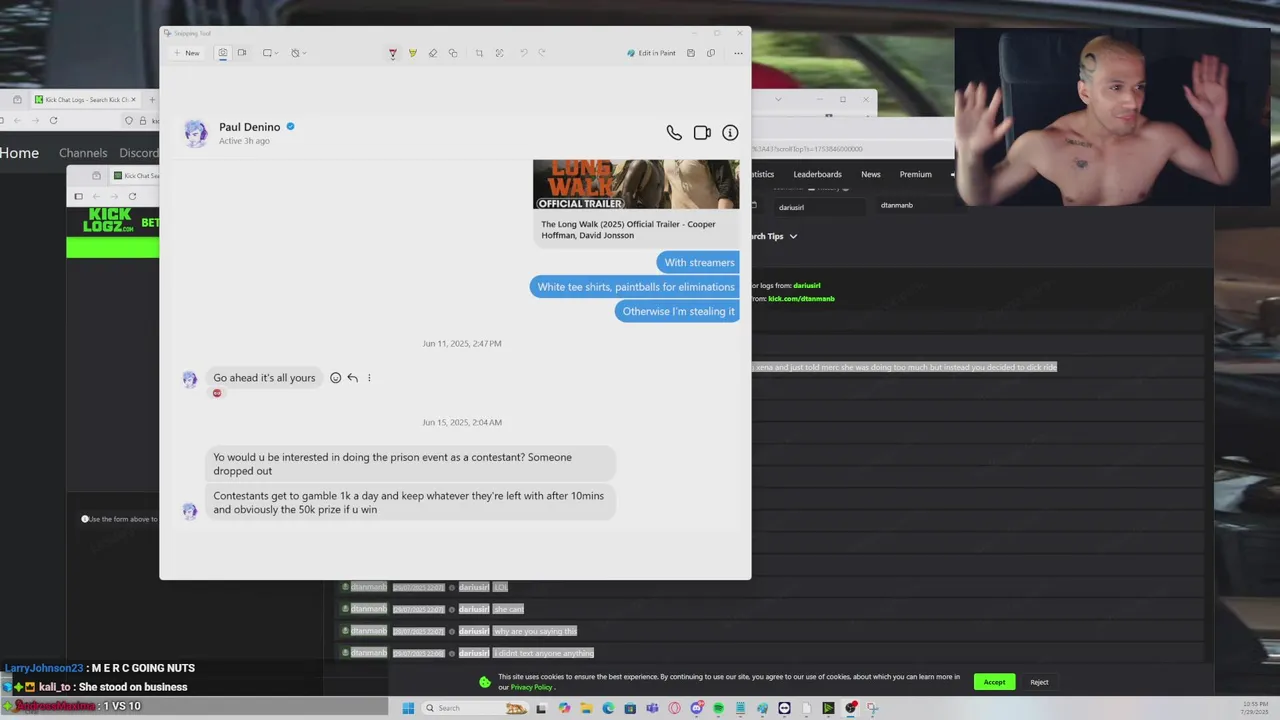Click the dtanmanb channel search field

(920, 205)
